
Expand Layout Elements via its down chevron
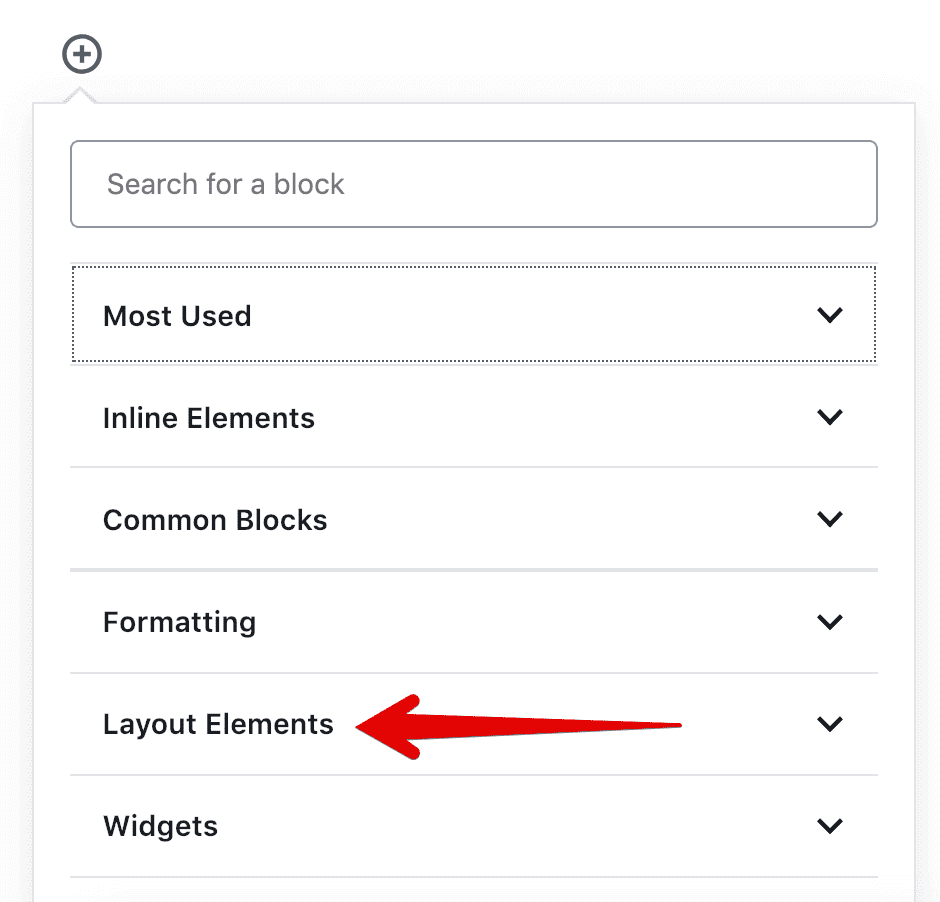click(830, 723)
